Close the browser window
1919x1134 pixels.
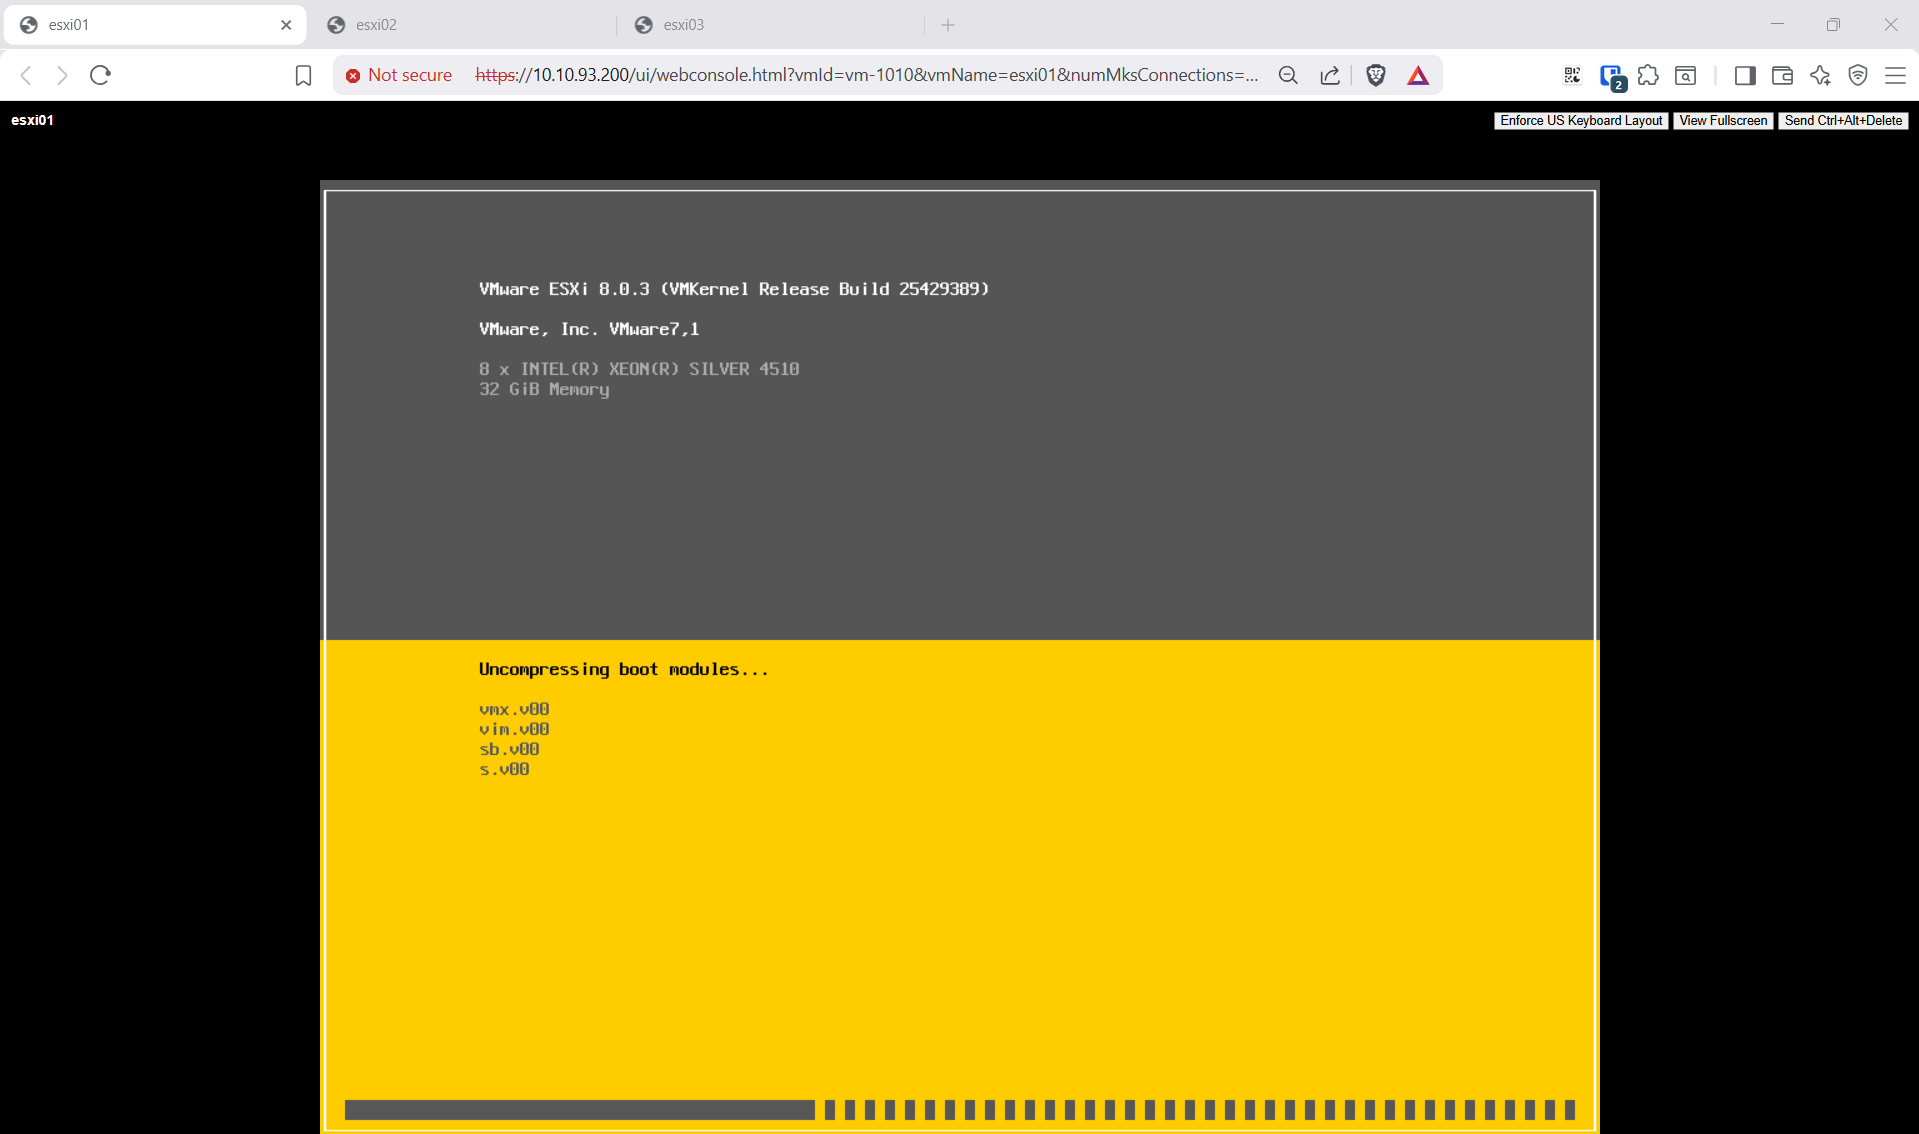[1891, 24]
